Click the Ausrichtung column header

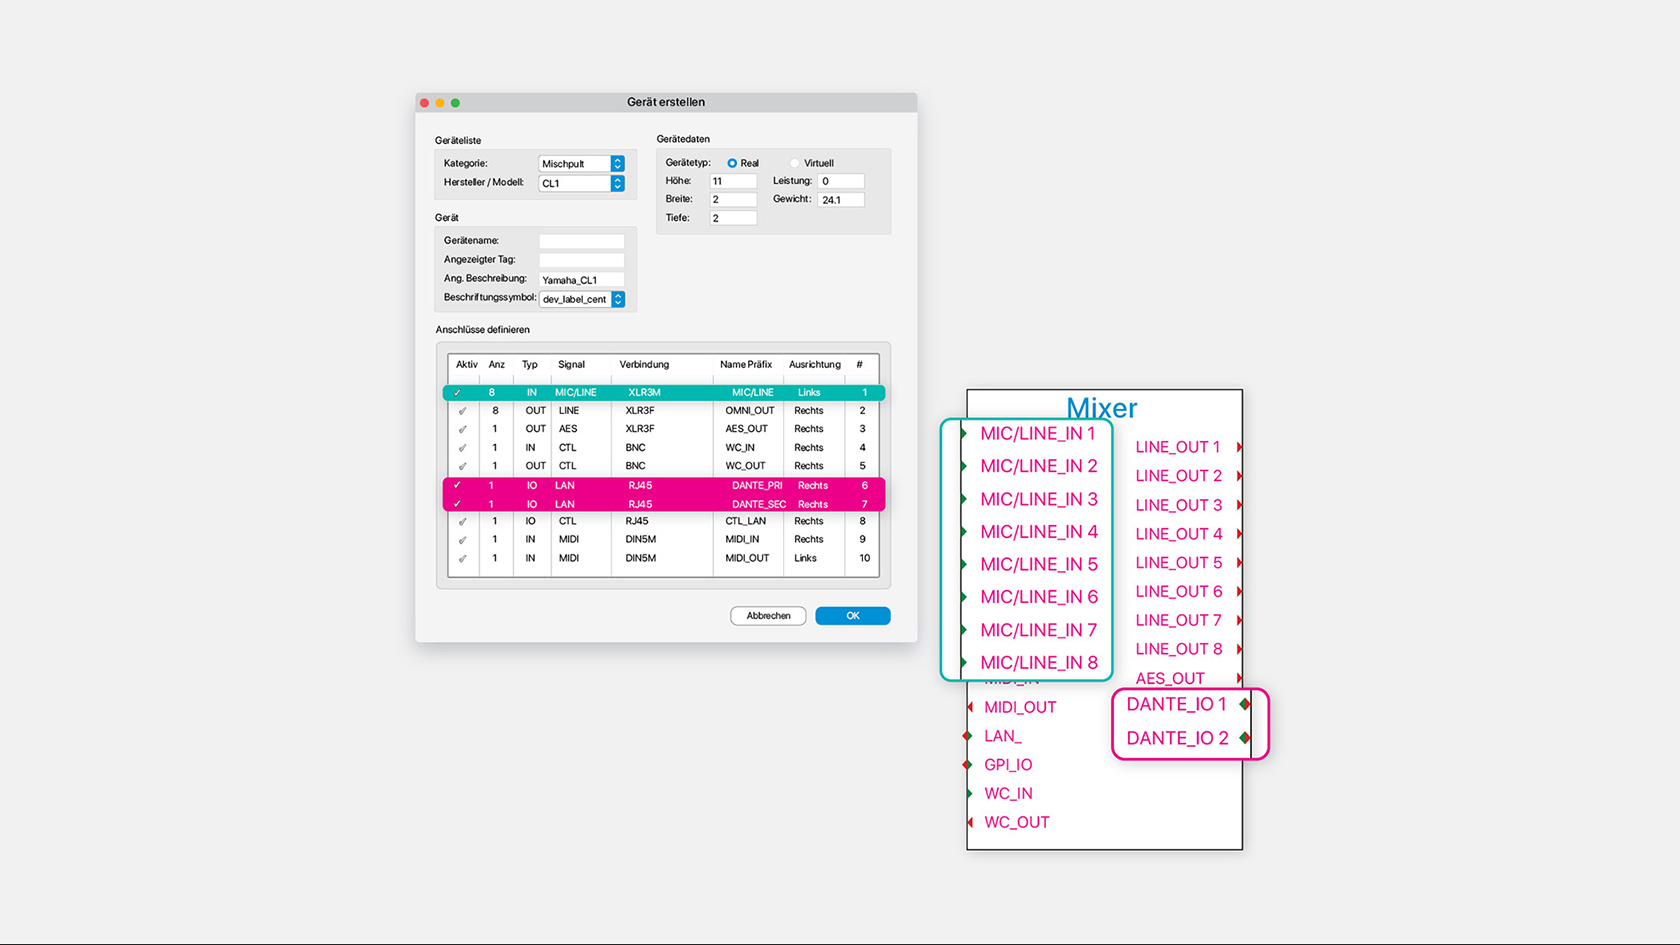point(814,365)
